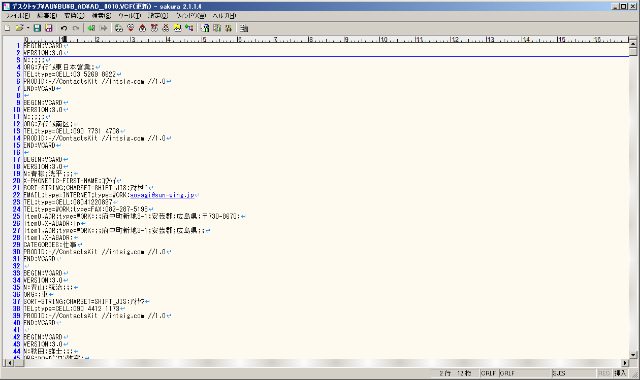640x380 pixels.
Task: Open the 設定(O) menu
Action: tap(158, 16)
